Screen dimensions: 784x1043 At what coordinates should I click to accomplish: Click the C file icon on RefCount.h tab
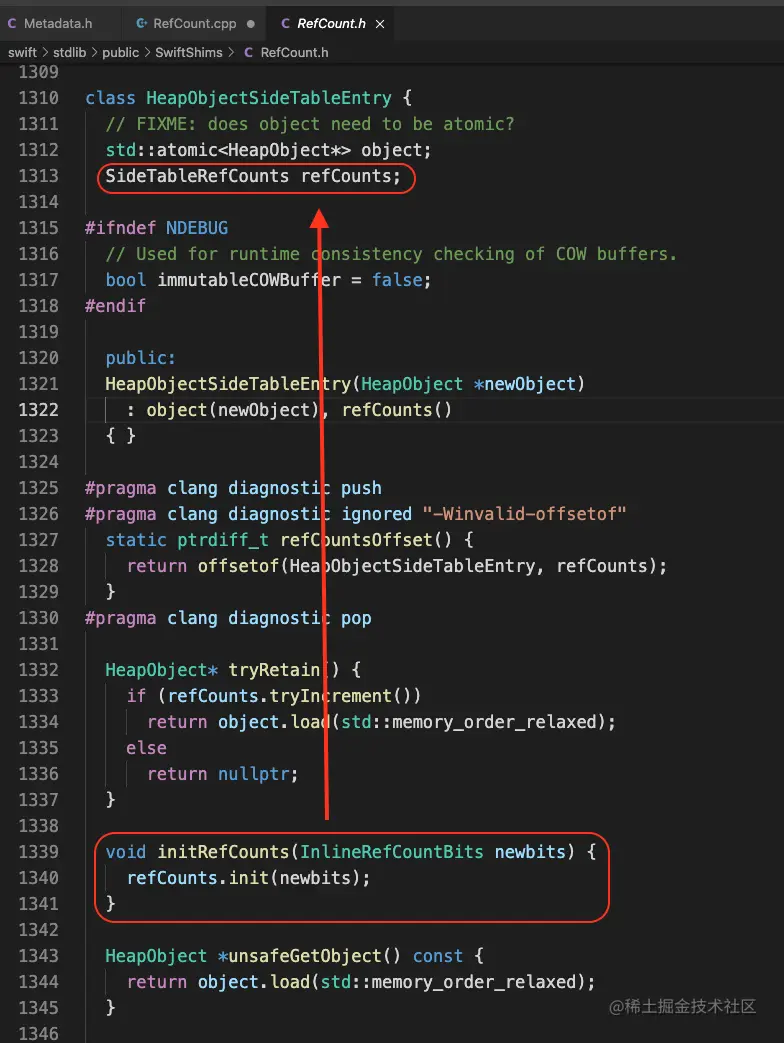tap(285, 23)
